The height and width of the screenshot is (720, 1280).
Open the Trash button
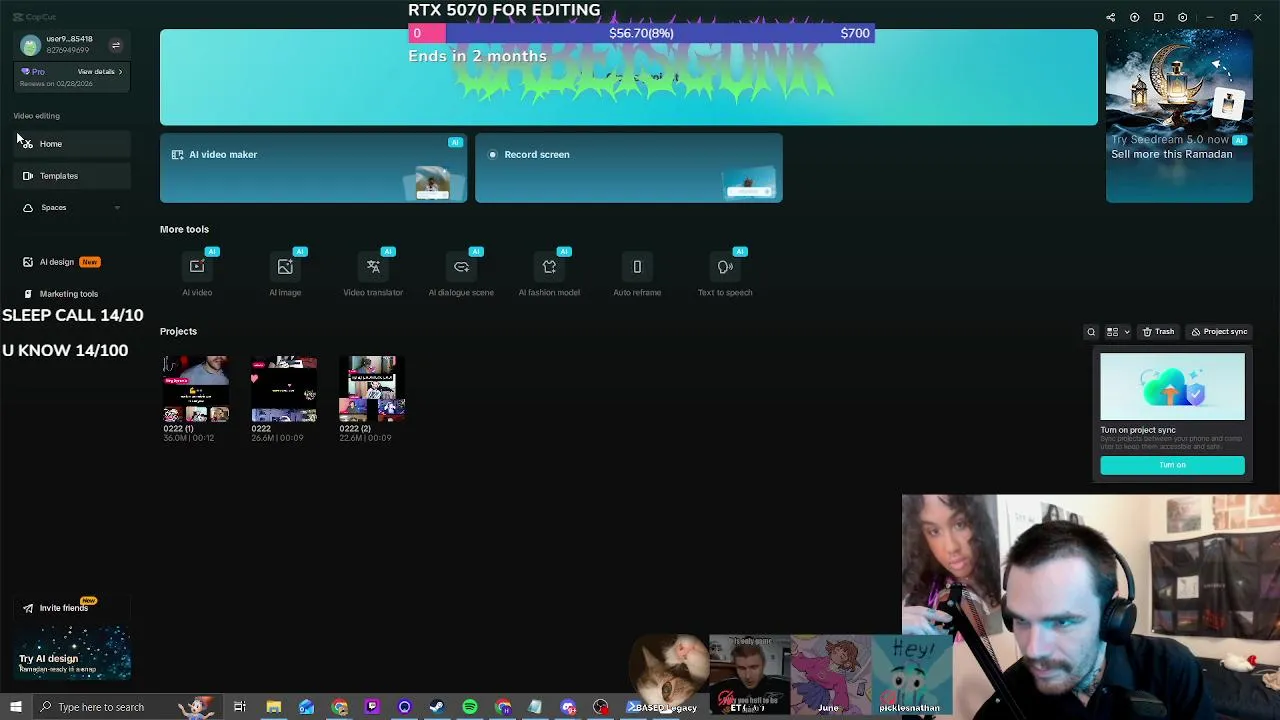pos(1158,332)
